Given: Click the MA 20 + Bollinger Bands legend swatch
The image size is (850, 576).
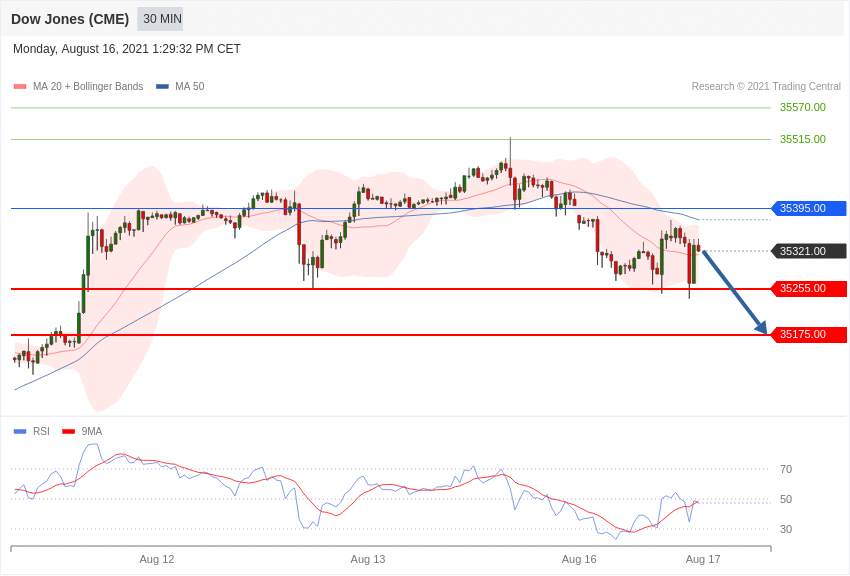Looking at the screenshot, I should point(20,87).
